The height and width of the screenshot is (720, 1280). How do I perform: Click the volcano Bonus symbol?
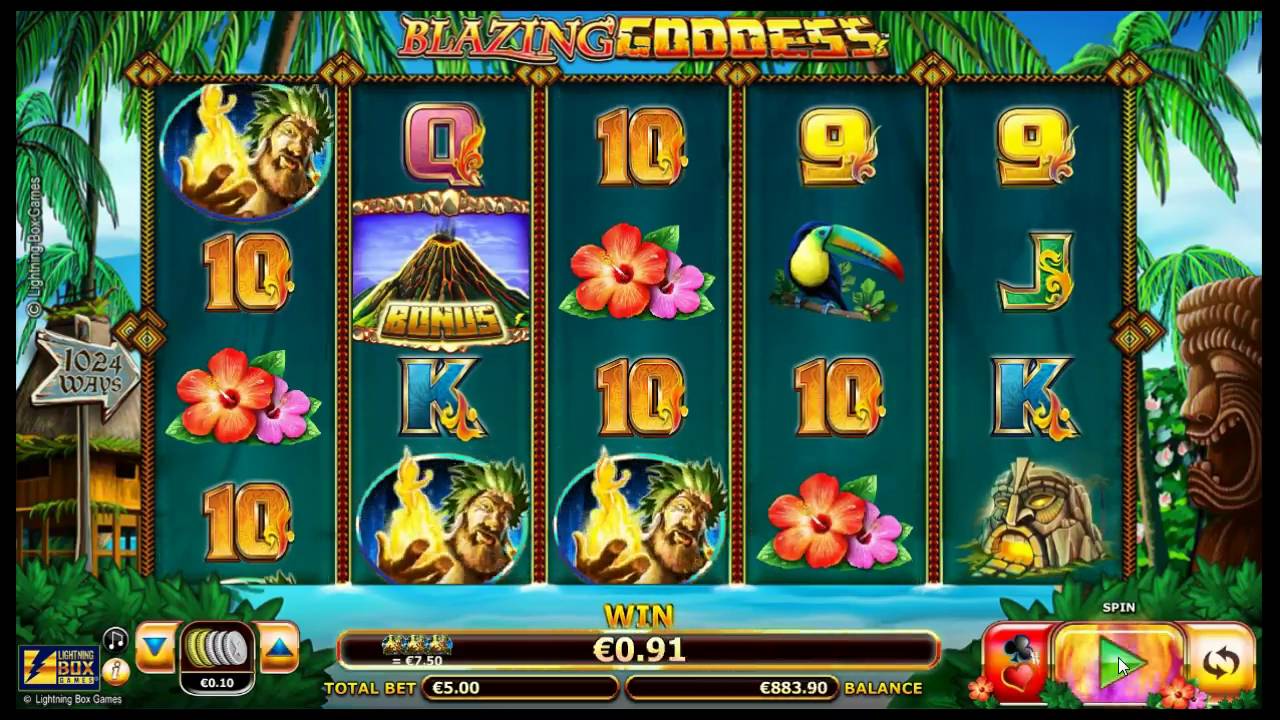(x=441, y=271)
